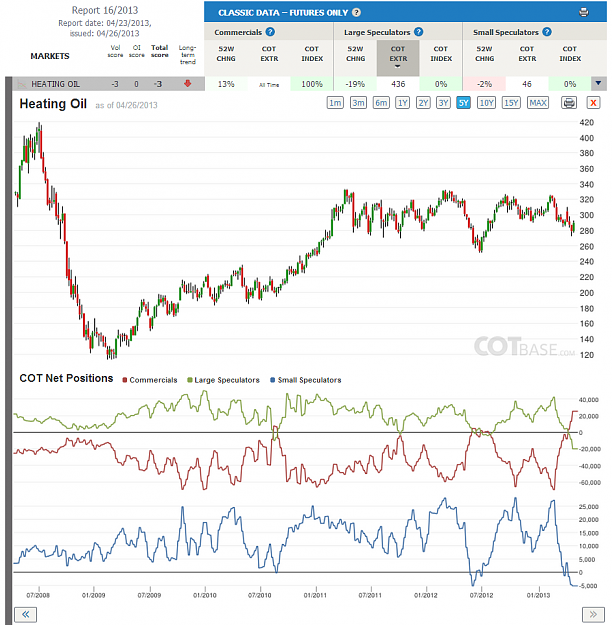The width and height of the screenshot is (612, 625).
Task: Click Small Speculators -2% cell
Action: click(x=484, y=84)
